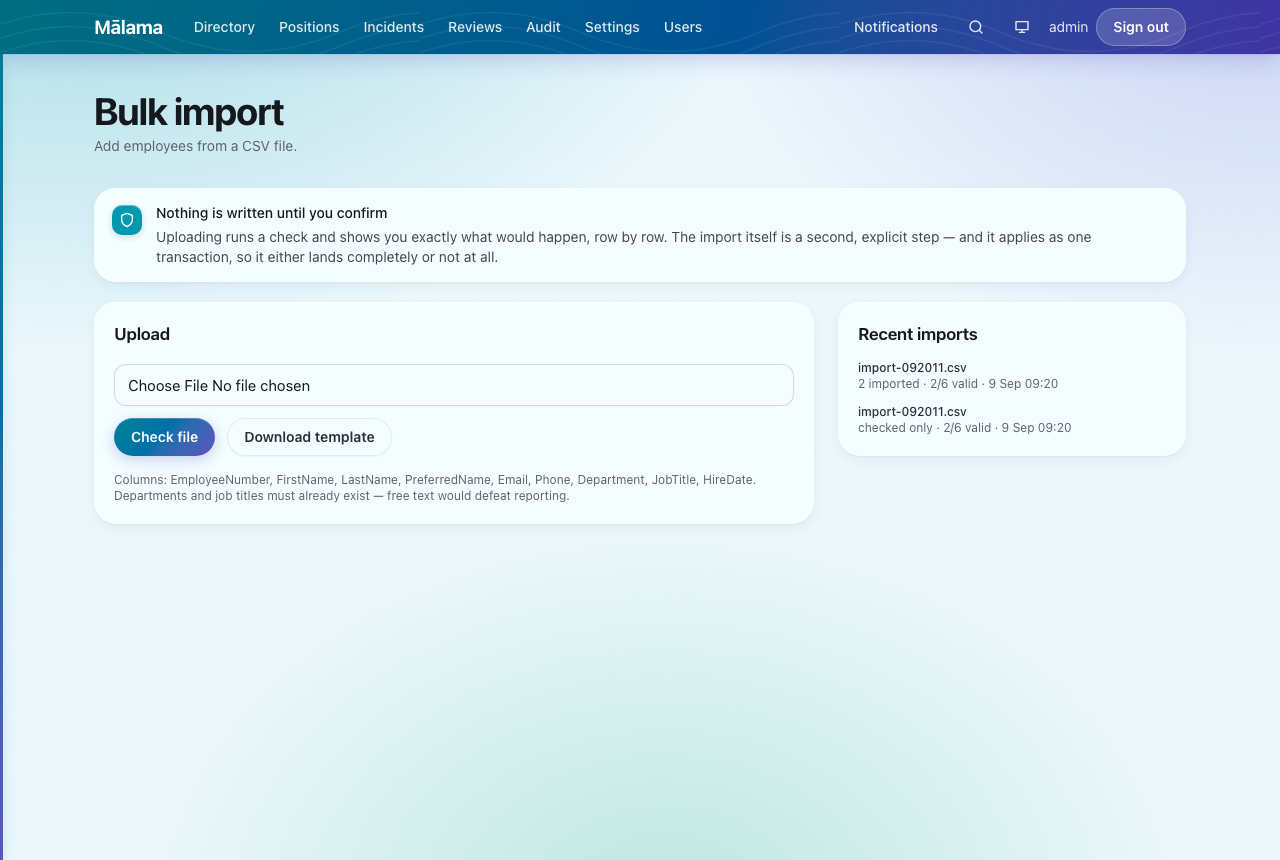Open the Directory menu item
The width and height of the screenshot is (1280, 860).
pyautogui.click(x=224, y=27)
